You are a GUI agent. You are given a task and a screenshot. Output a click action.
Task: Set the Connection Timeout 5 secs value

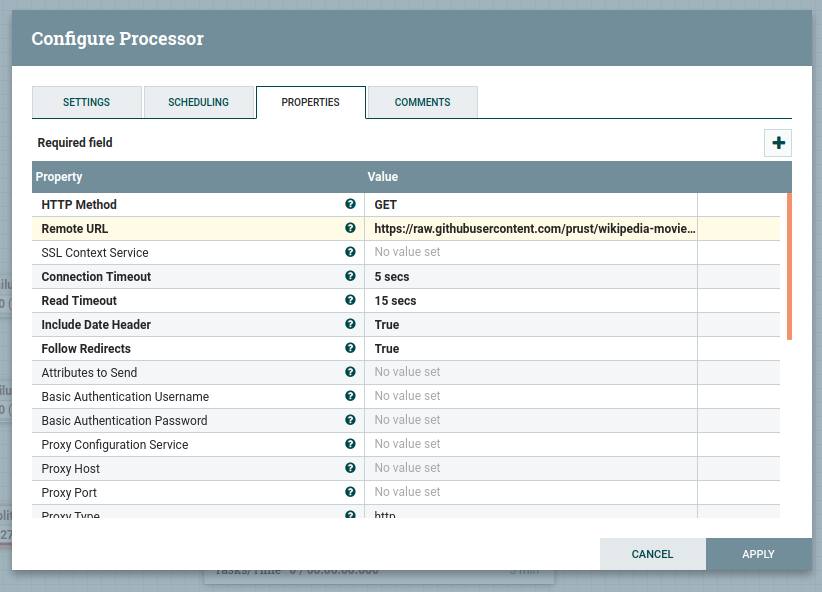point(530,277)
